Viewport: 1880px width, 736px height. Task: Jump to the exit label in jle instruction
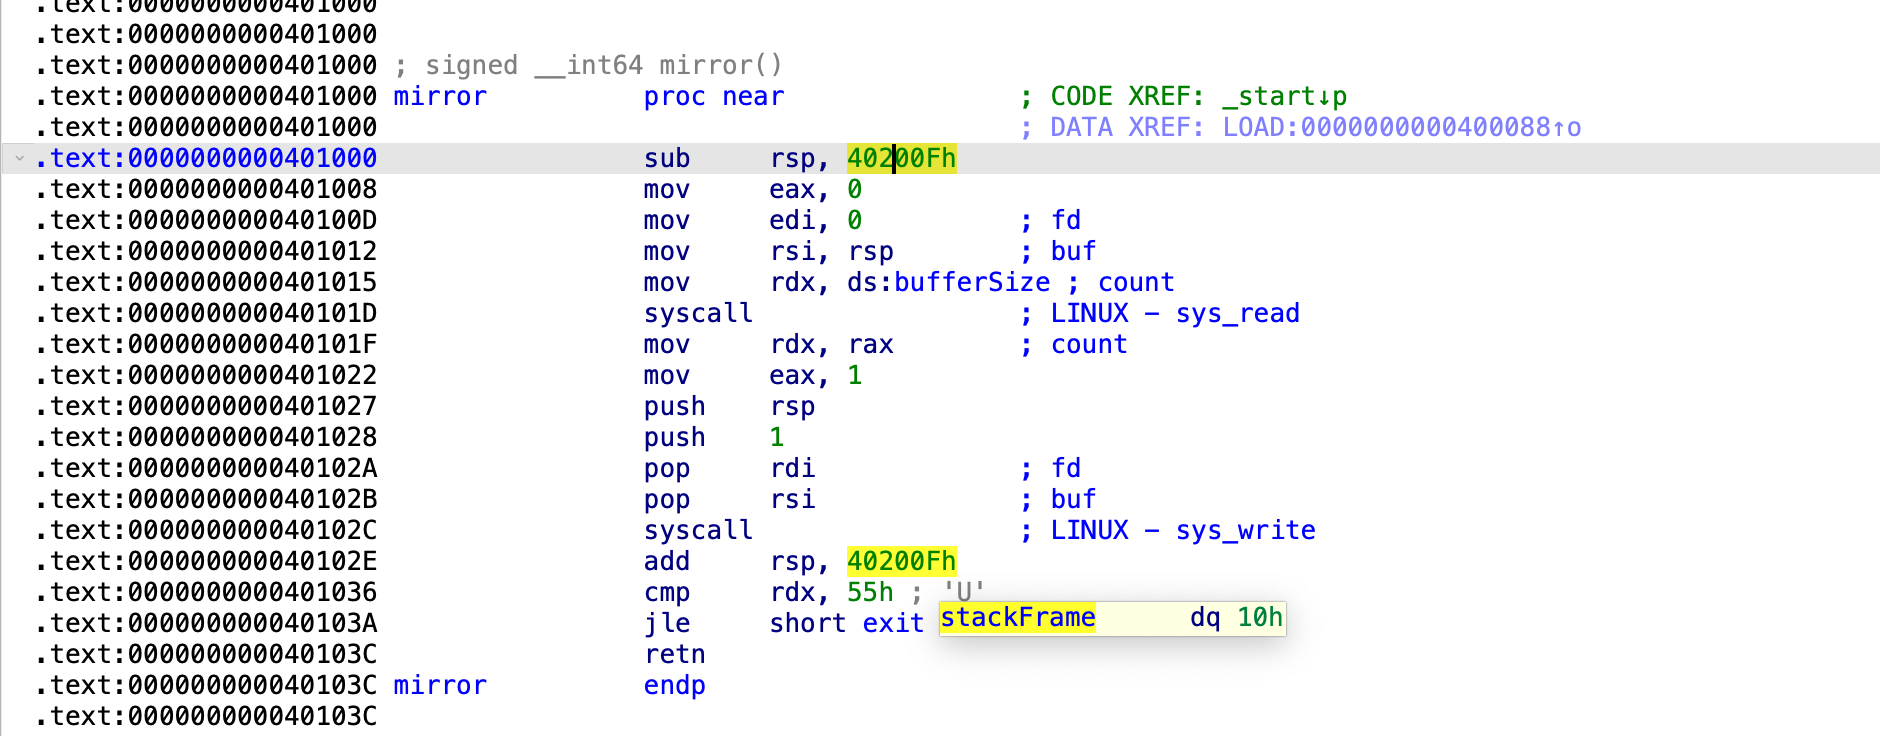pos(893,623)
